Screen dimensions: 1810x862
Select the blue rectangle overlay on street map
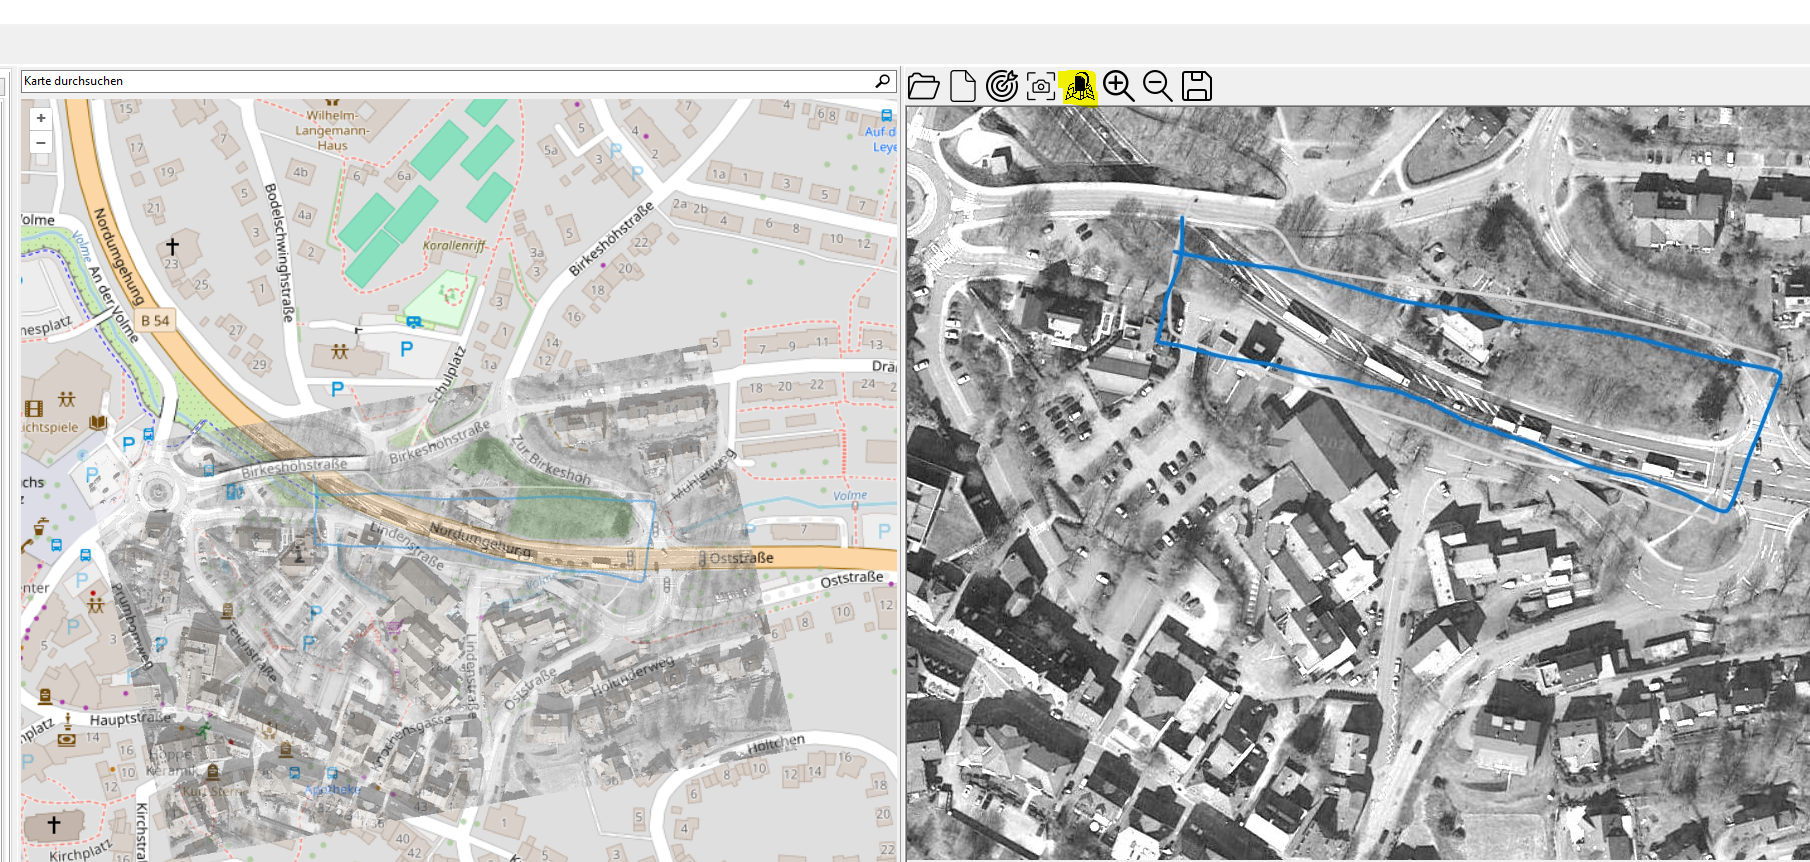coord(485,529)
